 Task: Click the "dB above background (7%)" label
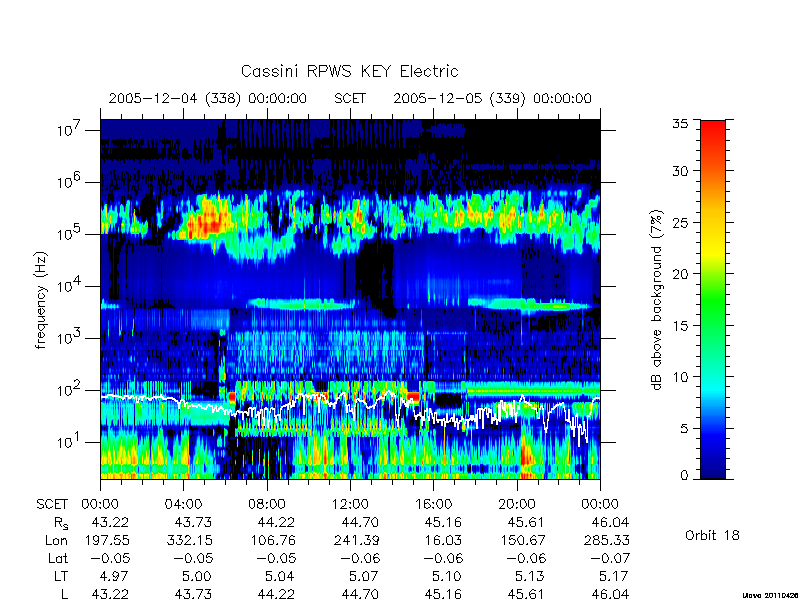657,300
